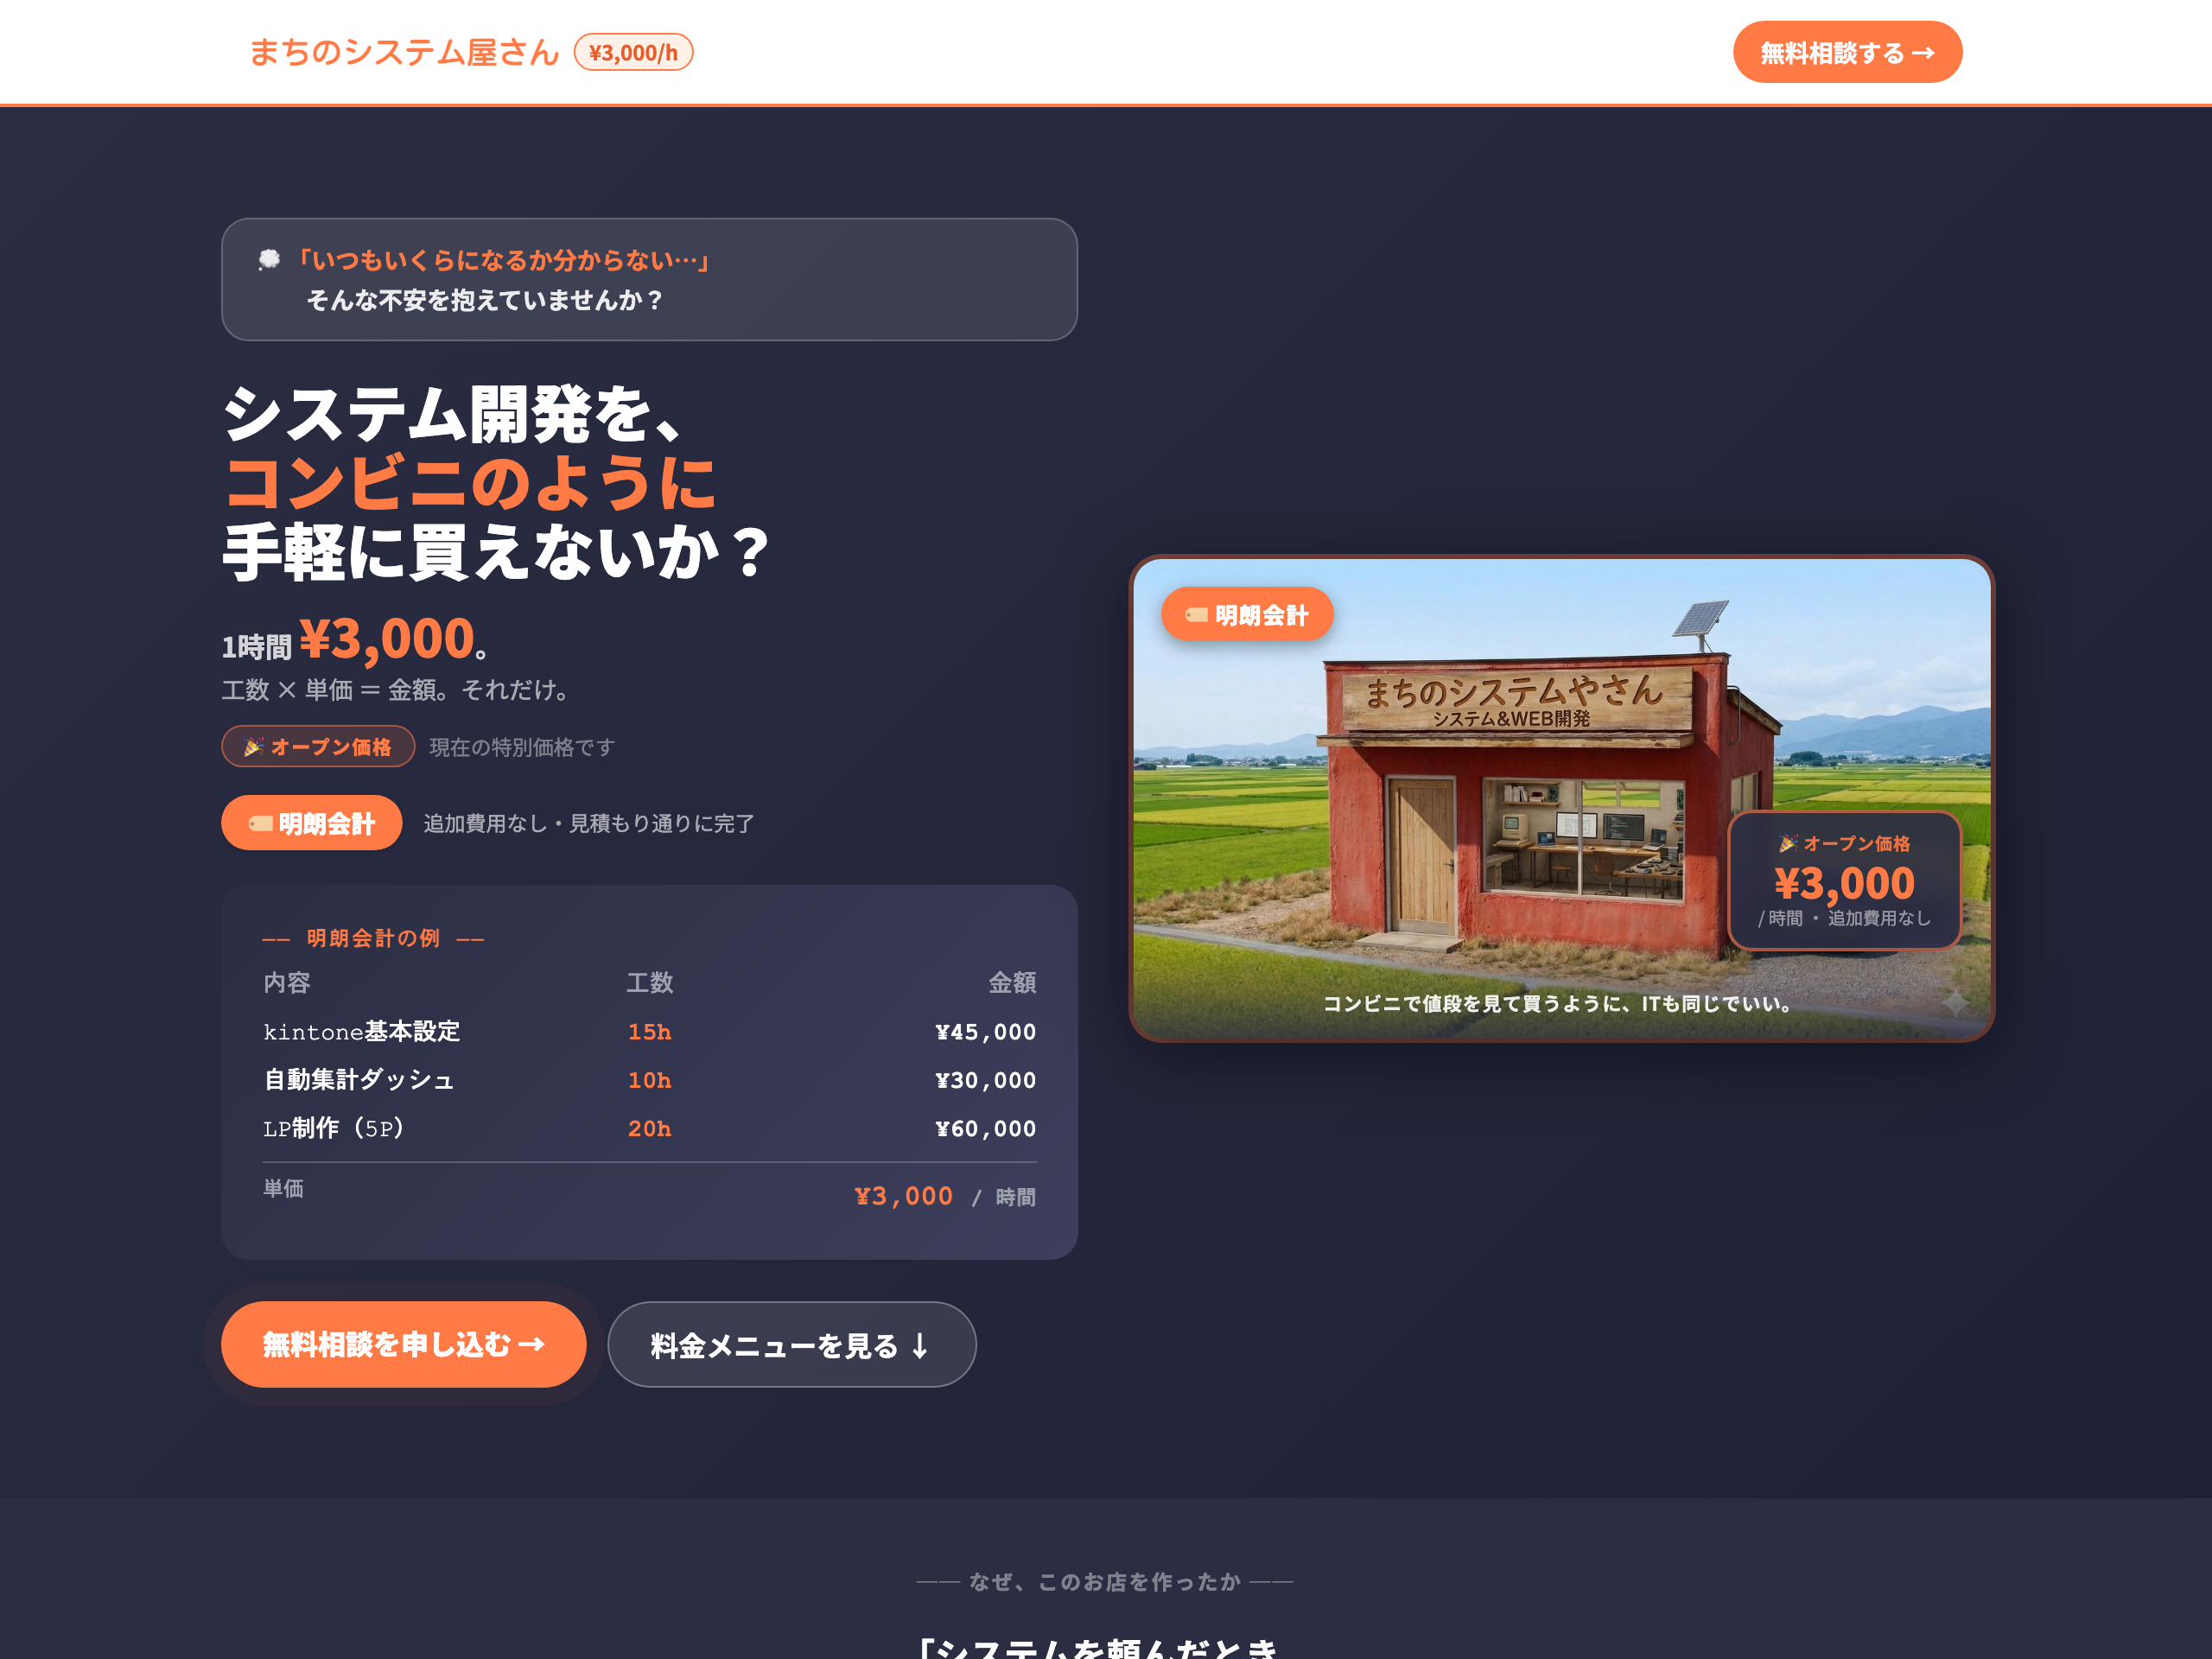2212x1659 pixels.
Task: Click the arrow in 無料相談を申し込む button
Action: point(532,1344)
